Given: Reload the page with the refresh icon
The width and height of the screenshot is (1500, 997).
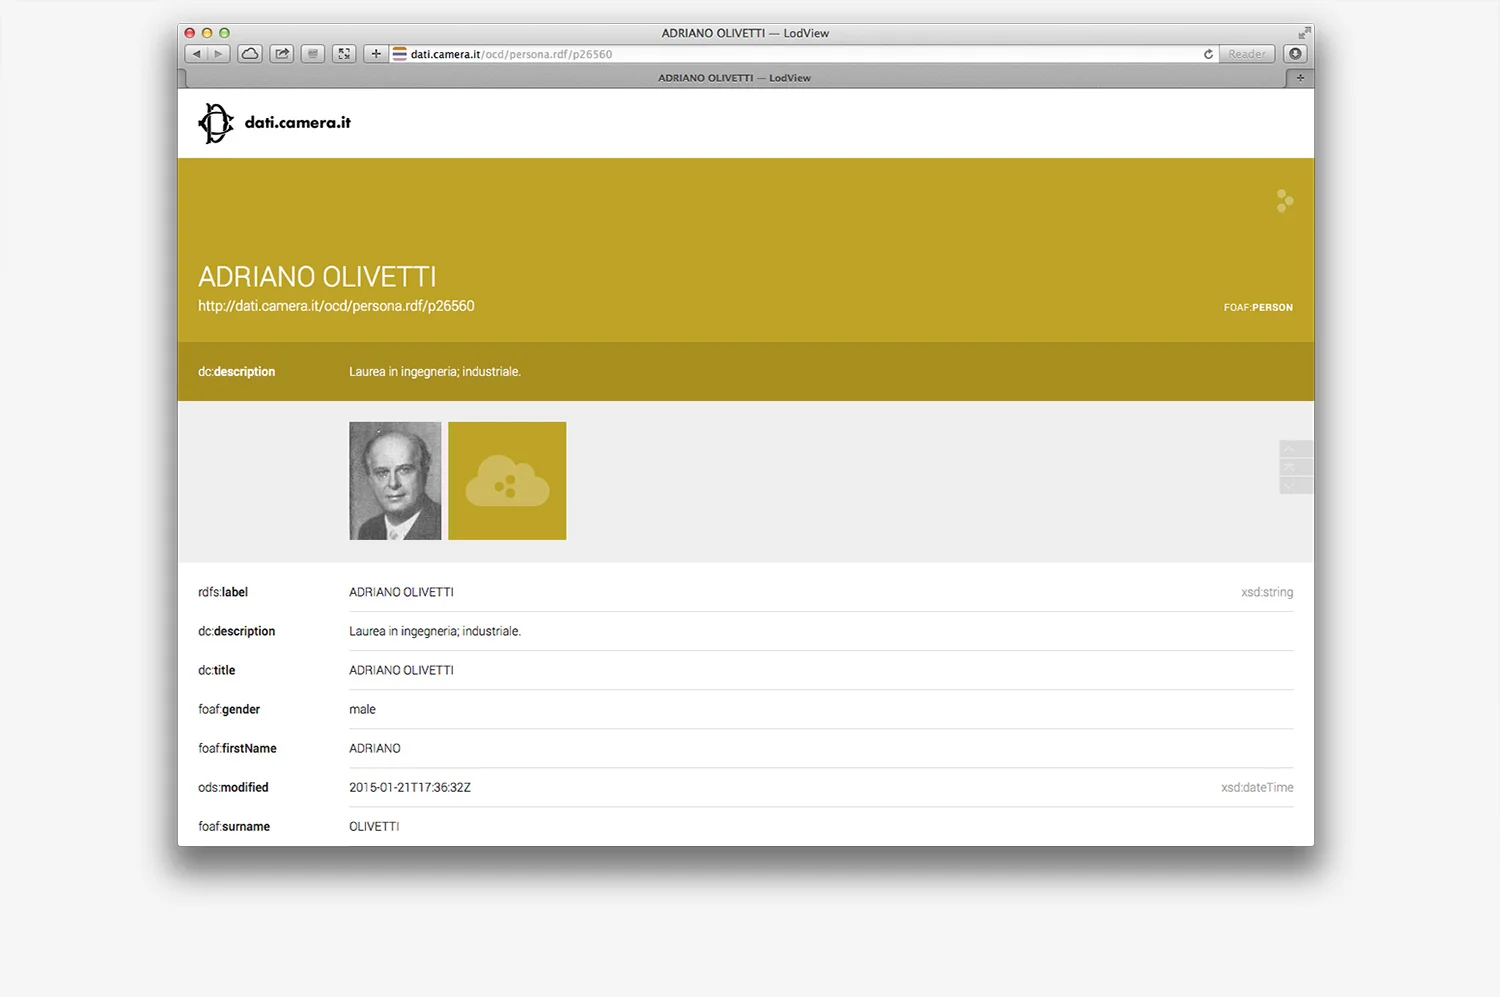Looking at the screenshot, I should click(1208, 54).
